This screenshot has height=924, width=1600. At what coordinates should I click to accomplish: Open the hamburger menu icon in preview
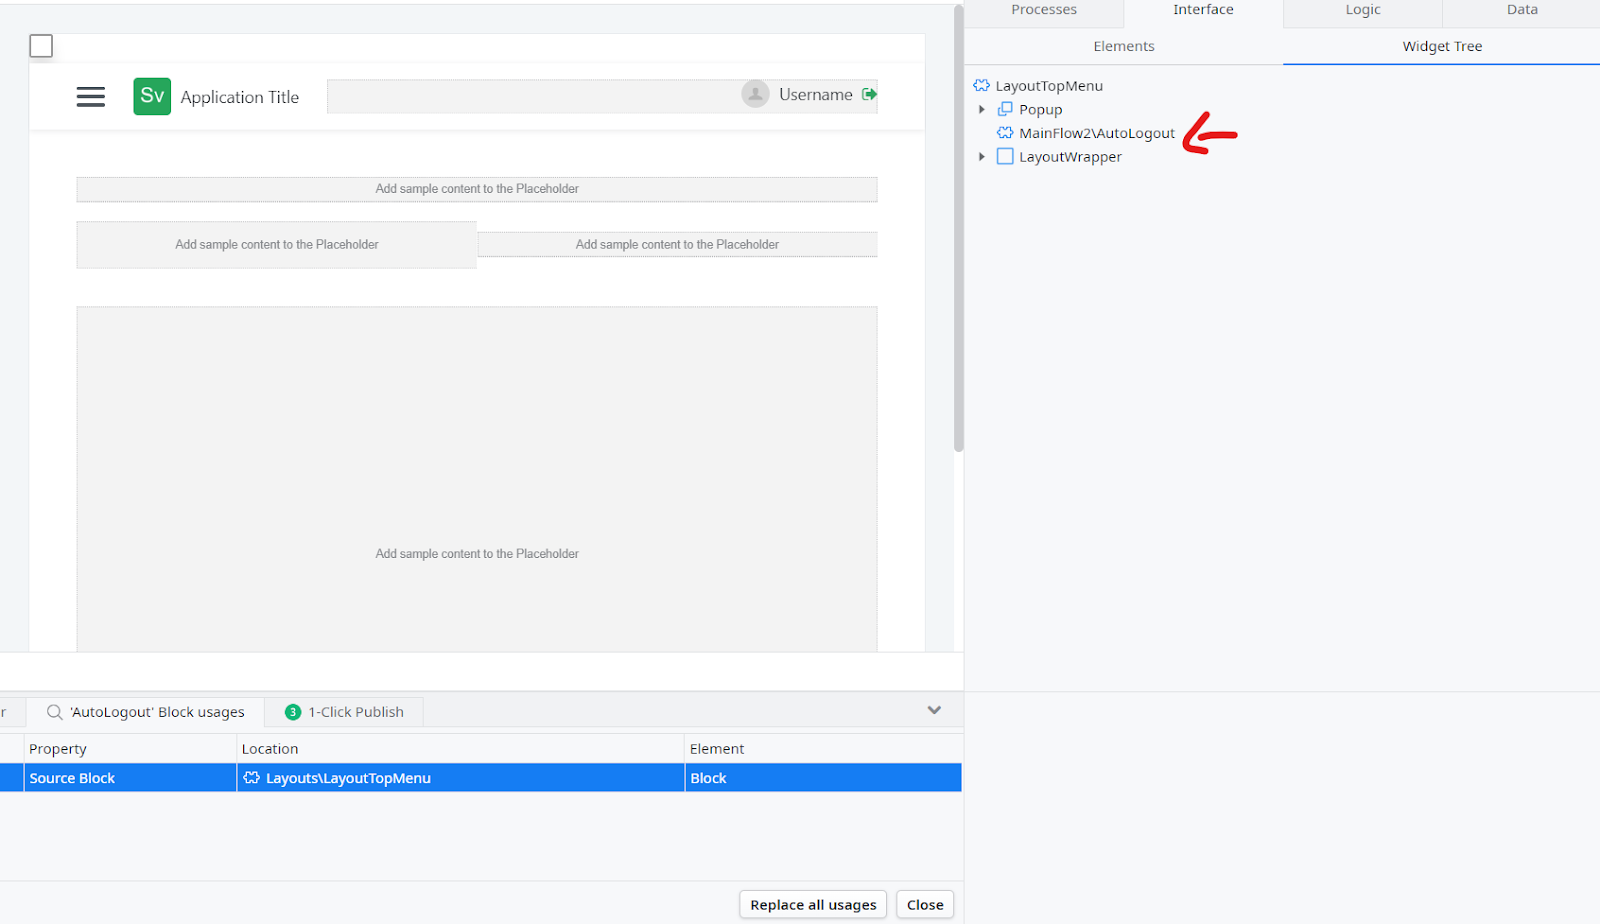[91, 97]
